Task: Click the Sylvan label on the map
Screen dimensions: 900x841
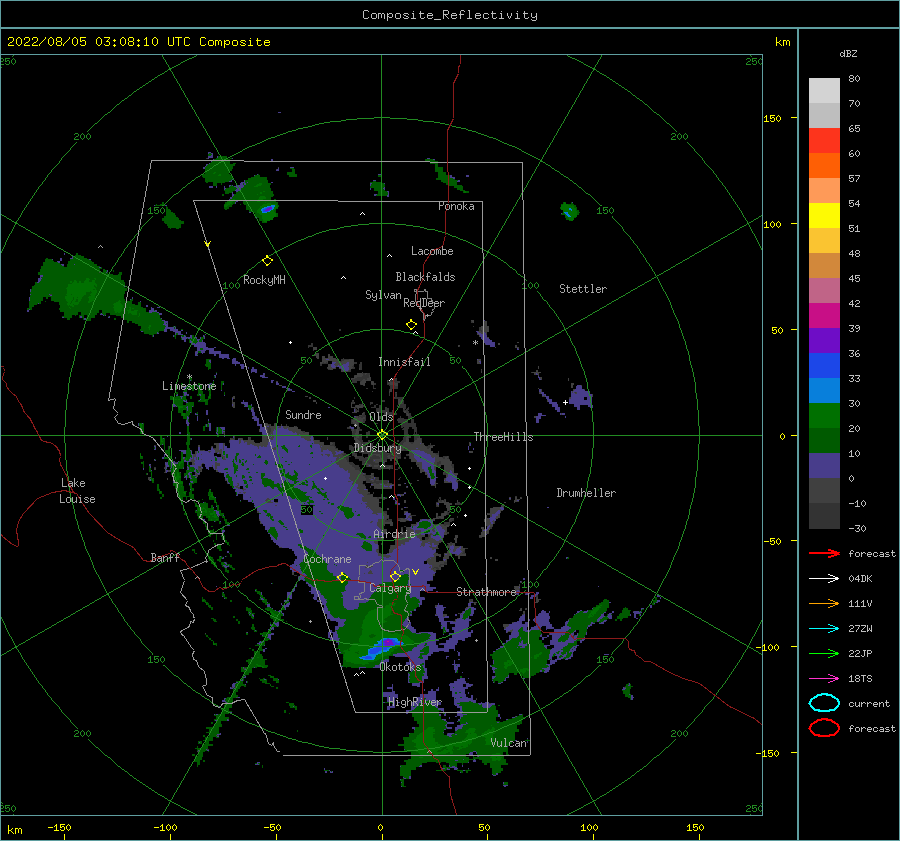Action: (383, 295)
